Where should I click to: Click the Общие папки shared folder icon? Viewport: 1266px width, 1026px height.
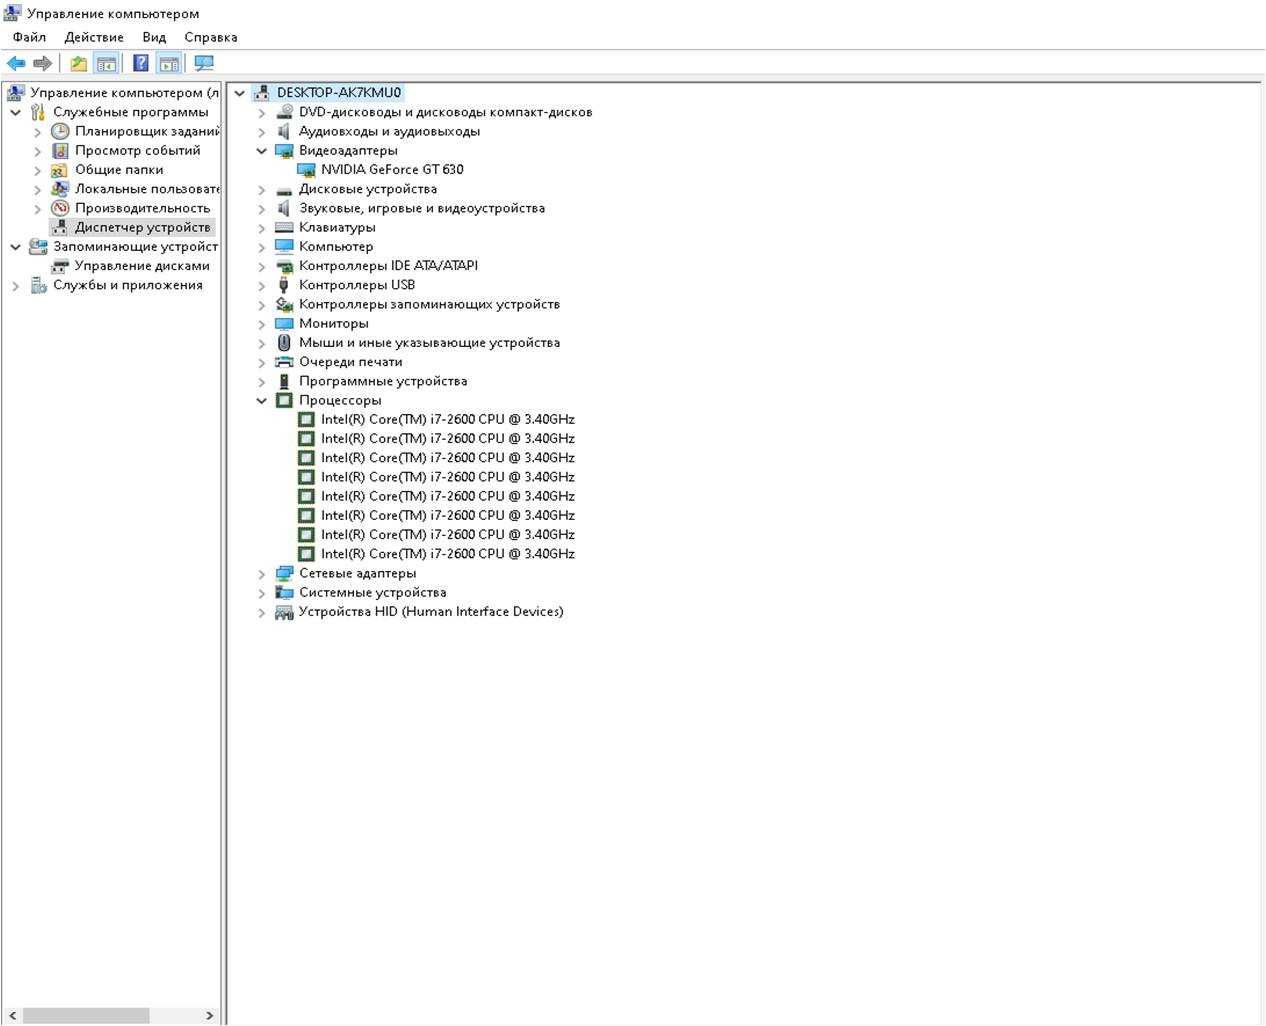click(60, 170)
